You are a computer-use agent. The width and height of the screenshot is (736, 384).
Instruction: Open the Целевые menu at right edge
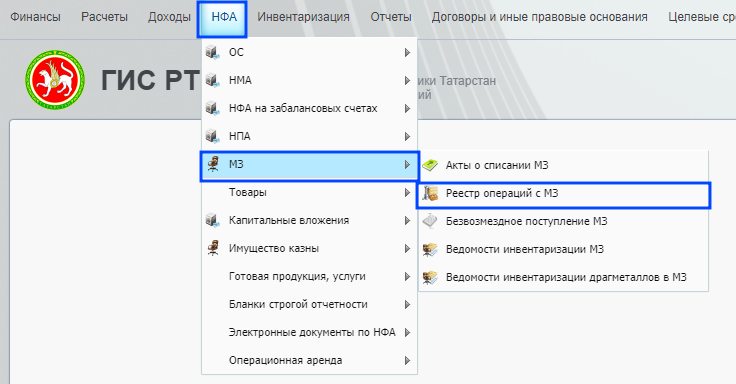[x=702, y=17]
